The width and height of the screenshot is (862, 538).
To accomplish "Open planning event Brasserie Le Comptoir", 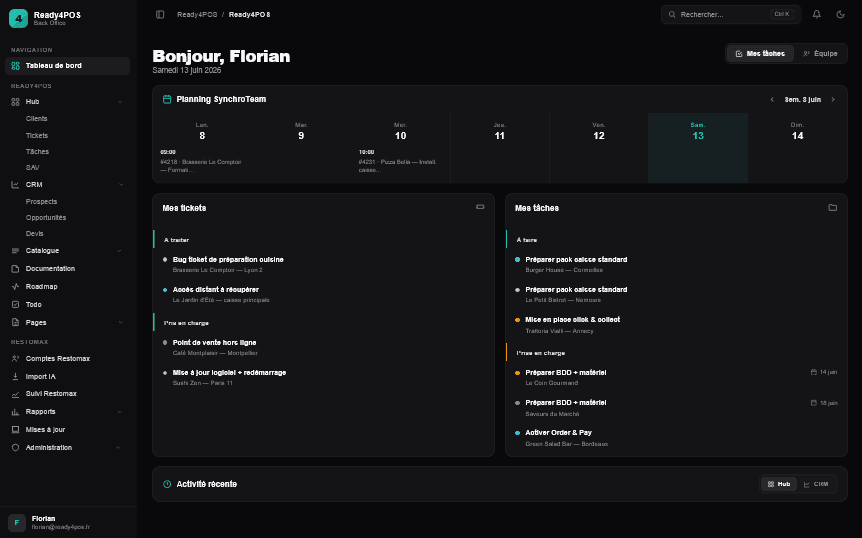I will coord(201,162).
